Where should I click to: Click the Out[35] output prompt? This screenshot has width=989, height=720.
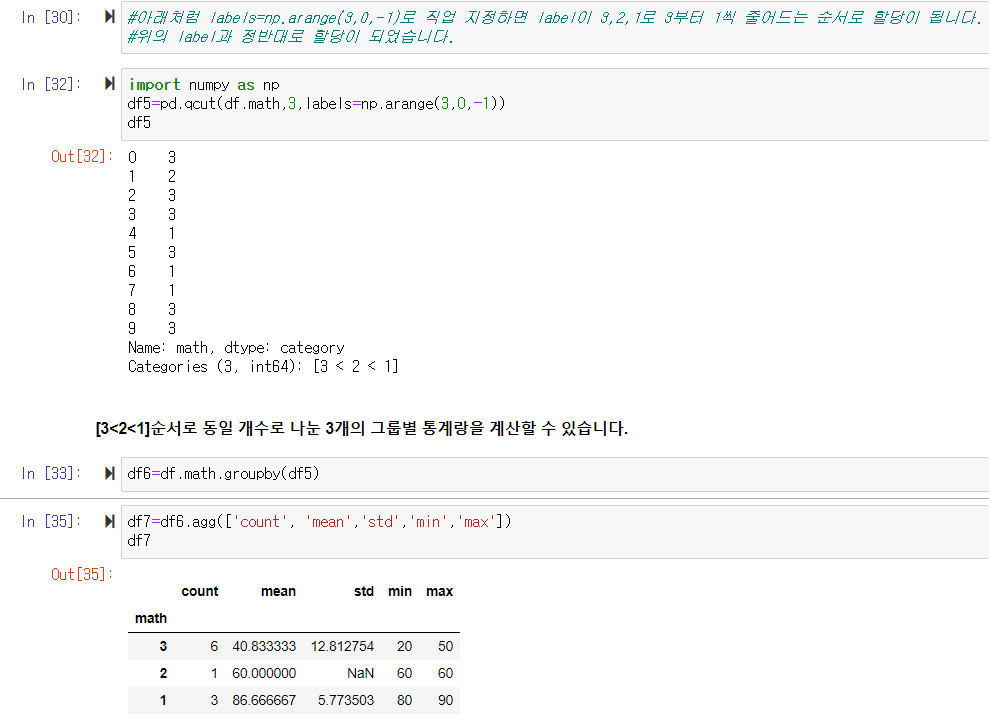click(x=82, y=574)
